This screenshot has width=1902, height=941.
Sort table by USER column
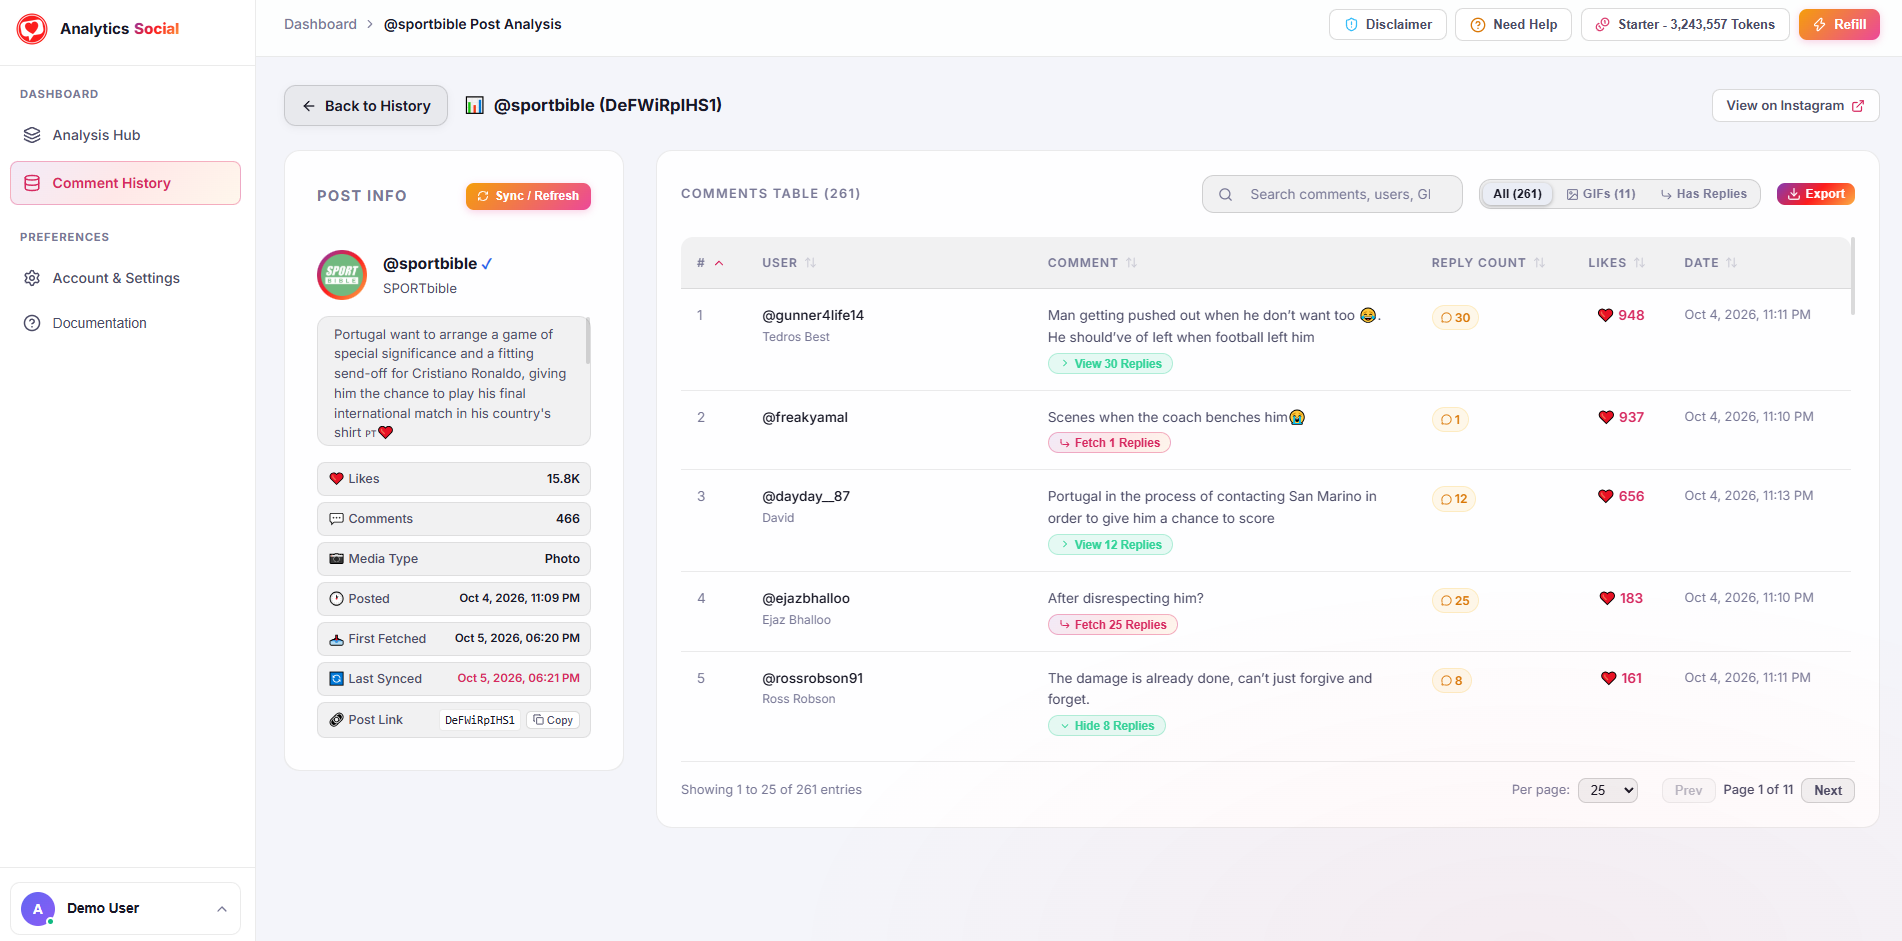pyautogui.click(x=789, y=263)
